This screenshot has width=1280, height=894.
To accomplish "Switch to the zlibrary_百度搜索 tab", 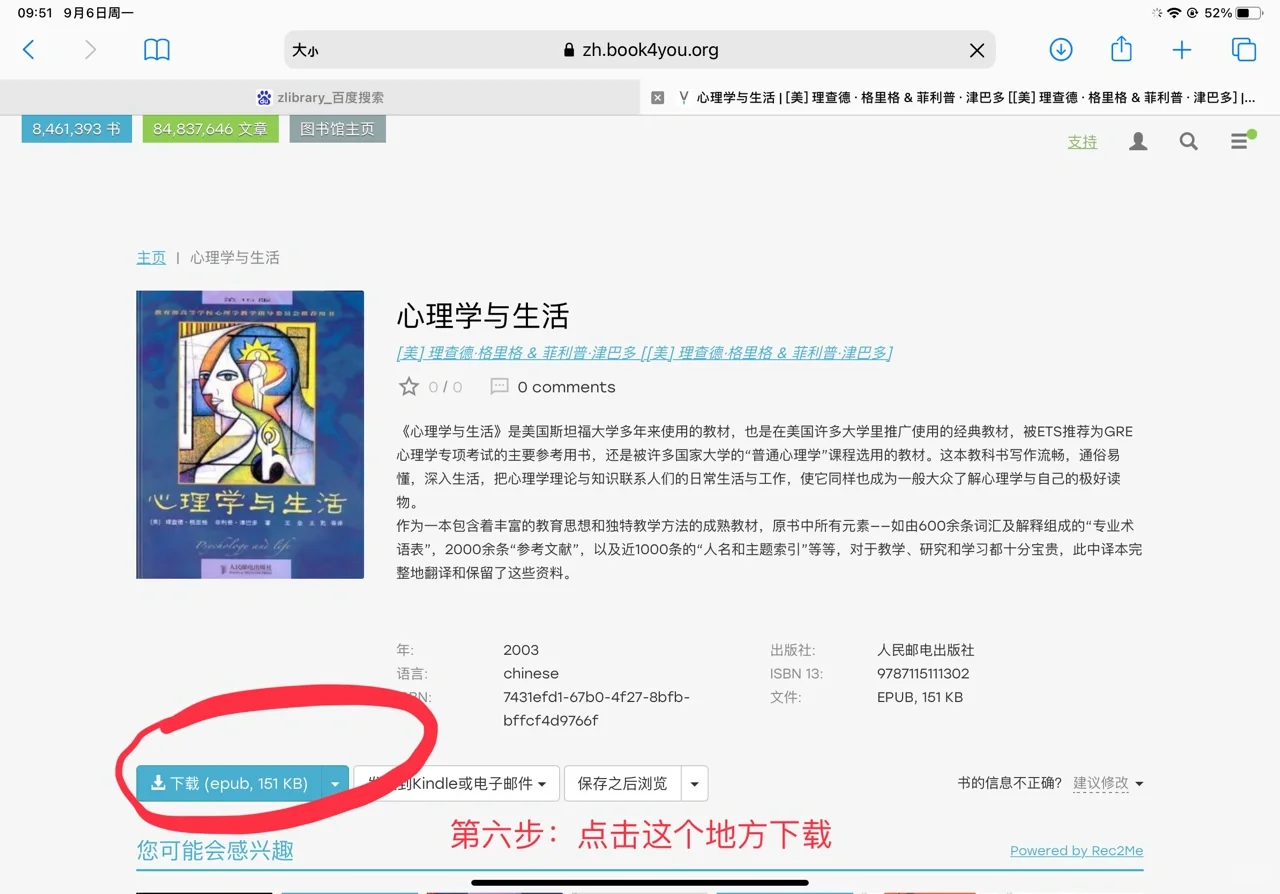I will click(x=320, y=97).
